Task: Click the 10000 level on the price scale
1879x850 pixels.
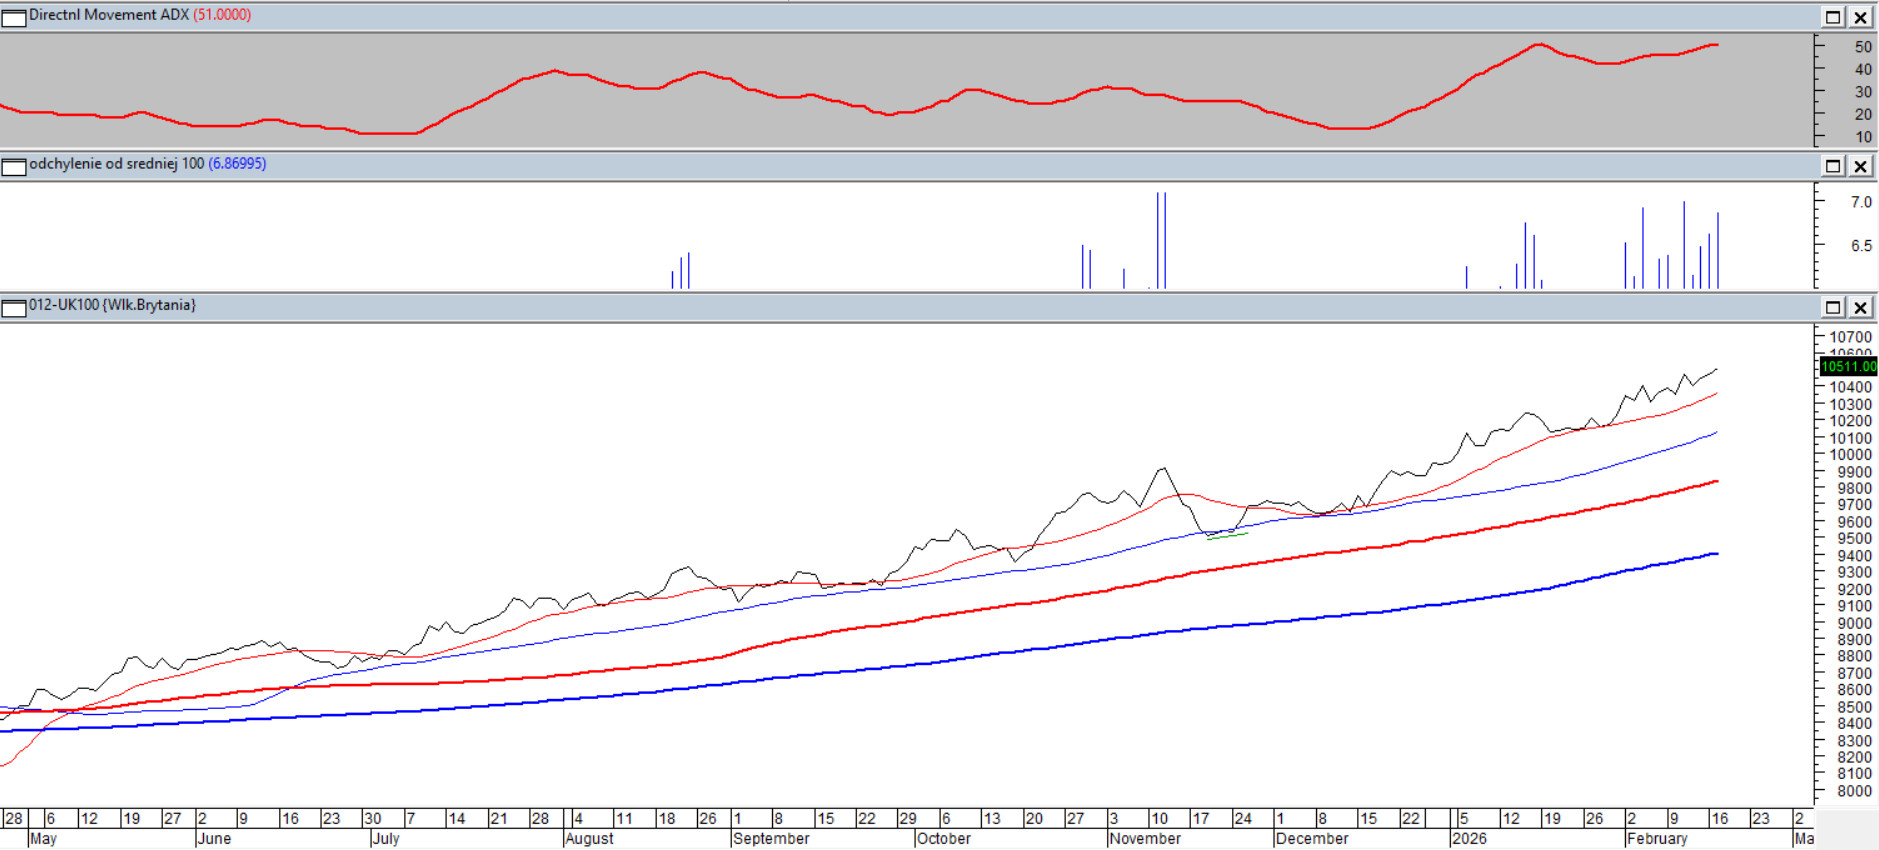Action: [x=1850, y=455]
